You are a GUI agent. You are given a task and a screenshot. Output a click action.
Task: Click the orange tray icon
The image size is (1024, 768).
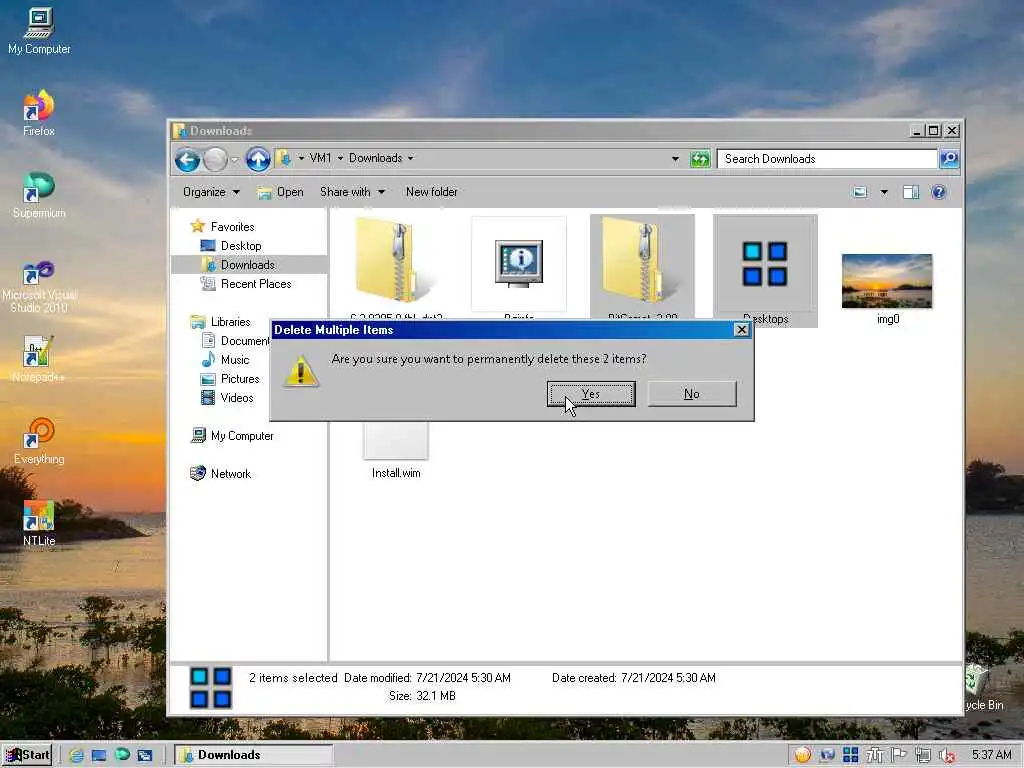[803, 755]
